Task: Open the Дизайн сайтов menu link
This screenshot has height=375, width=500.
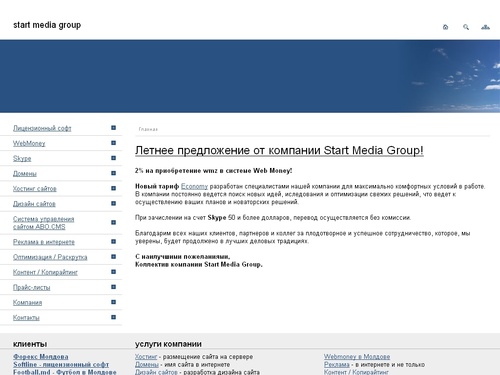Action: pos(34,204)
